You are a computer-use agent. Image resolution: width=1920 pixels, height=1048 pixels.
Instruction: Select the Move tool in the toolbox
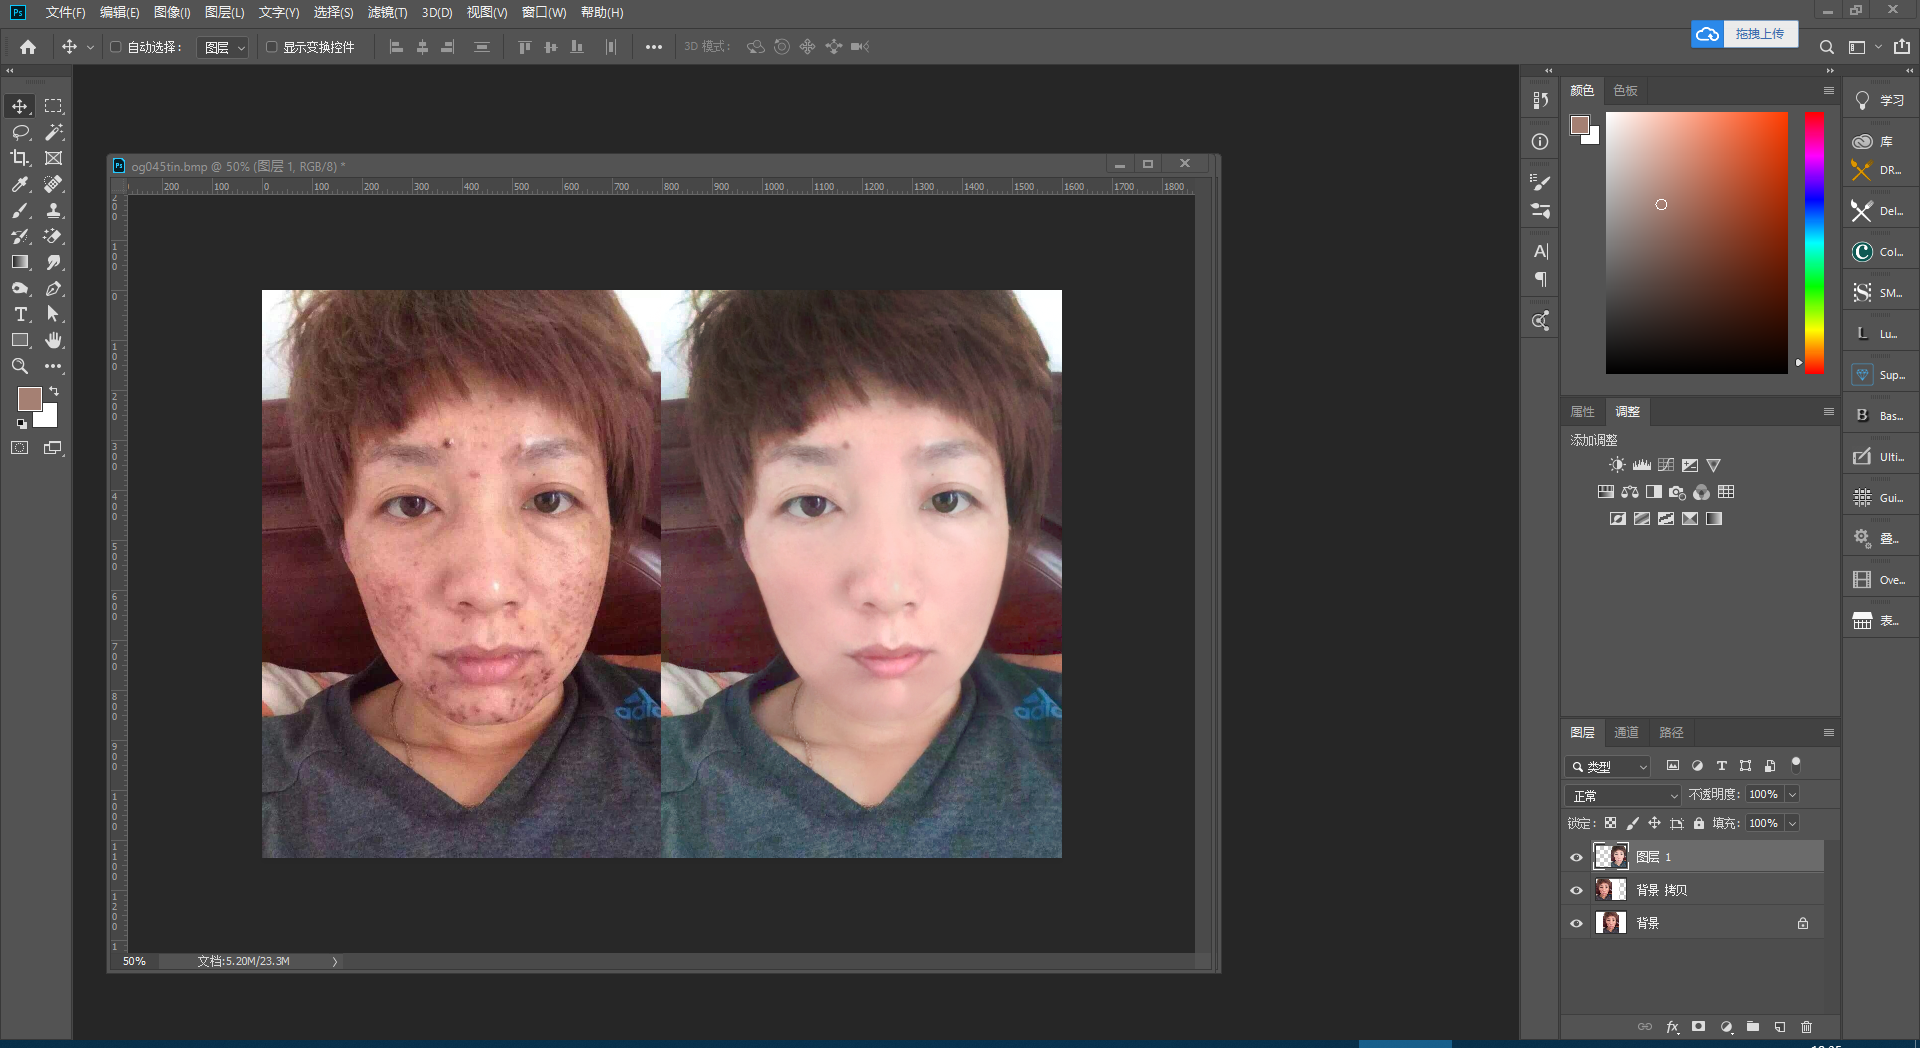[20, 106]
